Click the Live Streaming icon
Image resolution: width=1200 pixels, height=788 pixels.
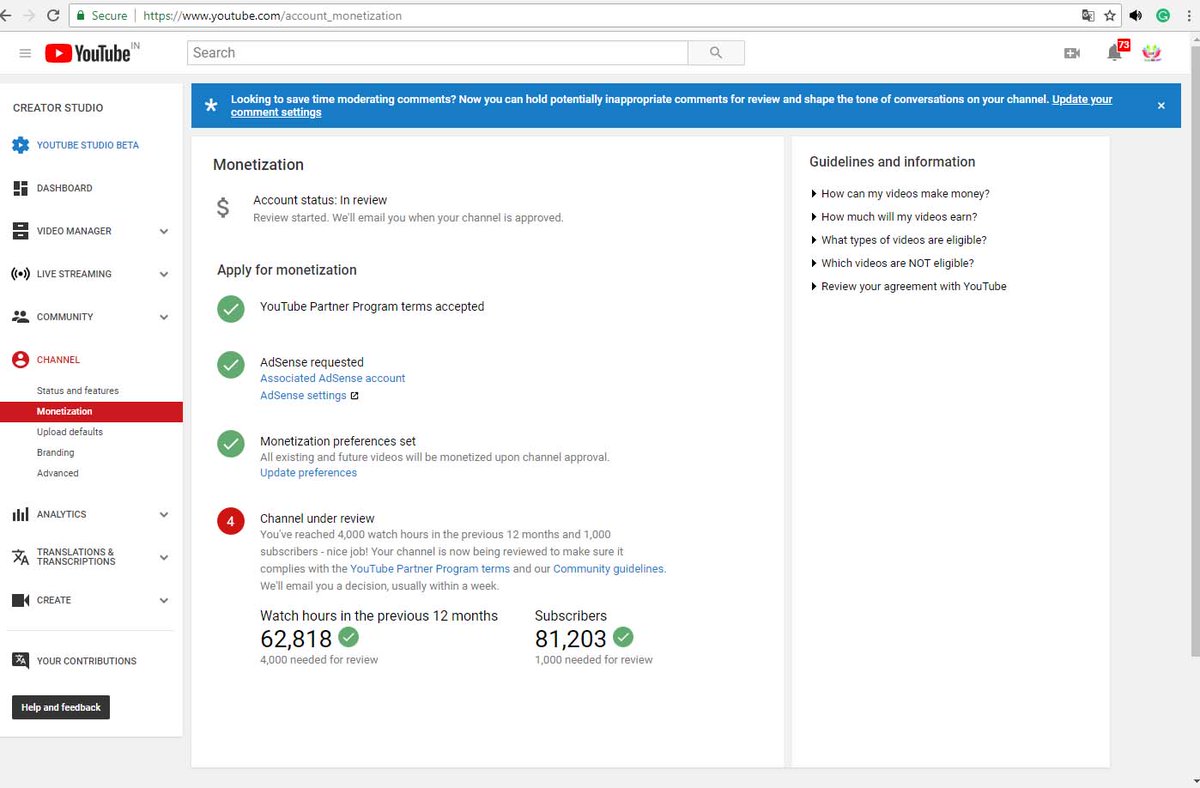click(20, 274)
